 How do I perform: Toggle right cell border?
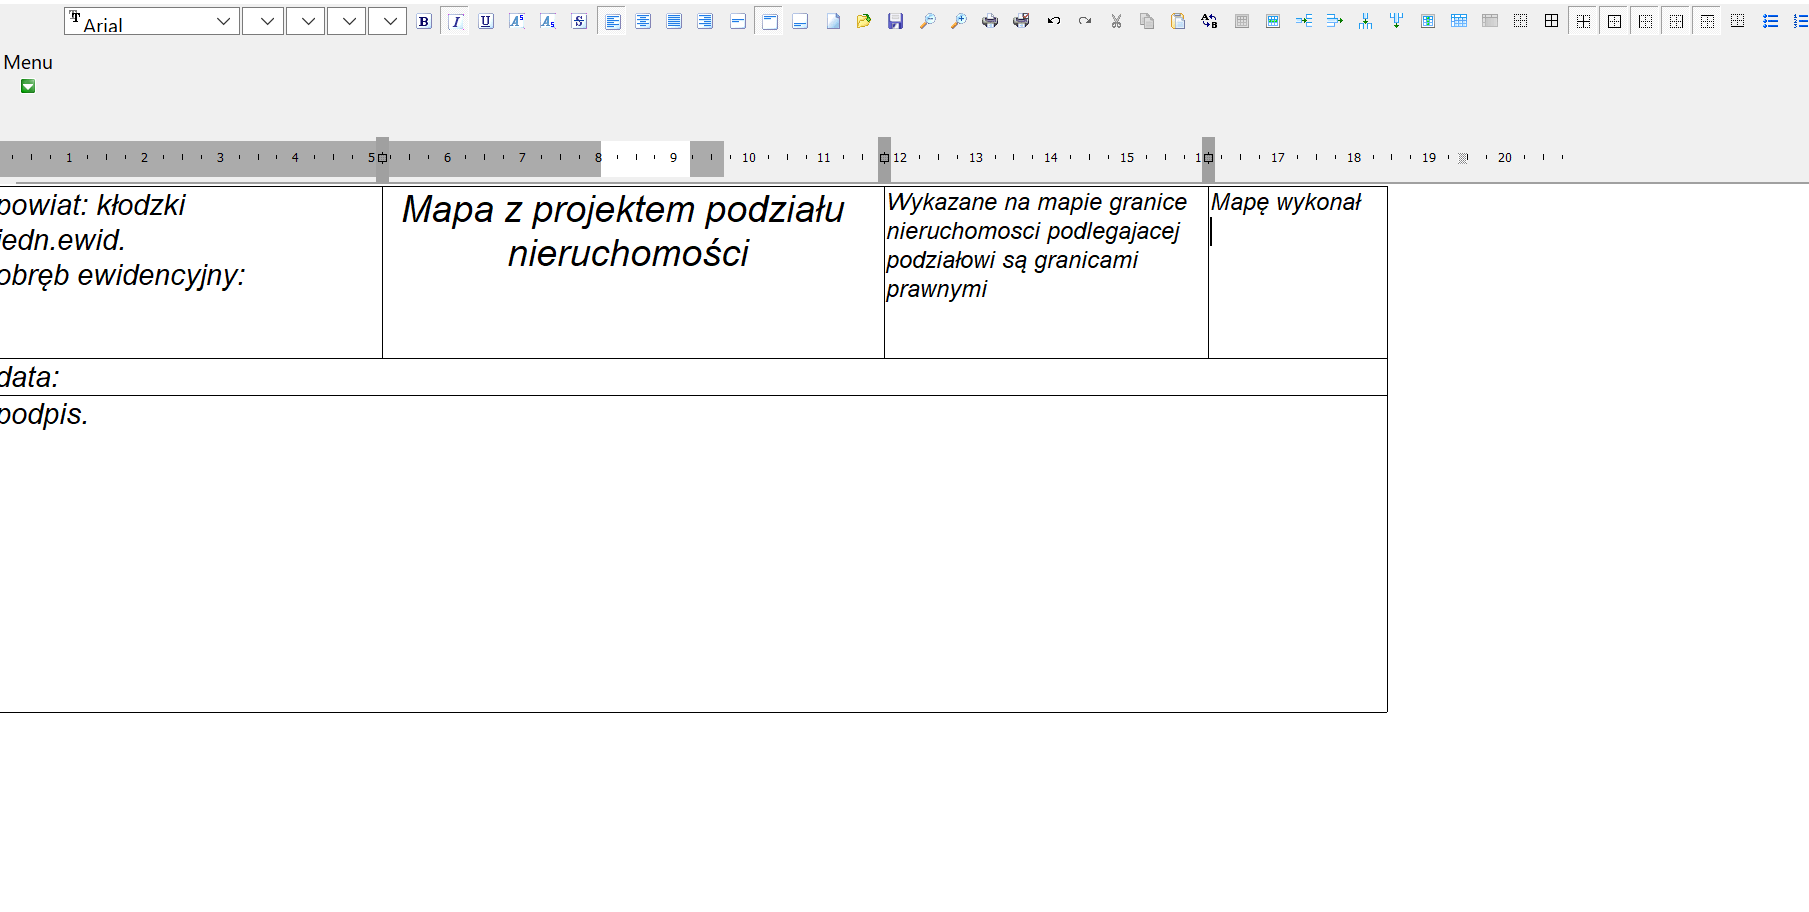coord(1676,21)
